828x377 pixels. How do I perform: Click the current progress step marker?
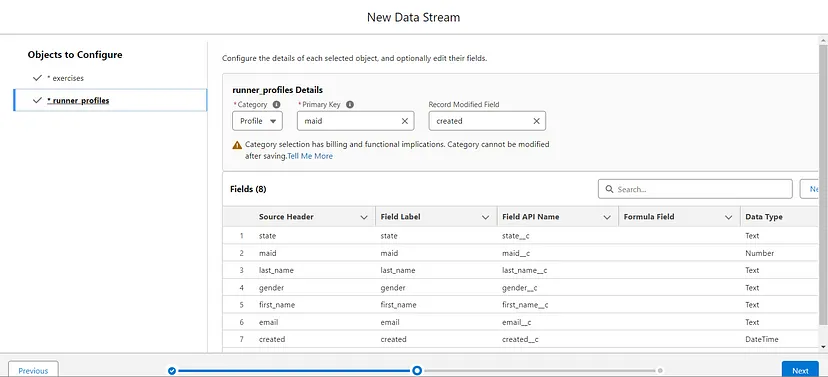(x=417, y=371)
